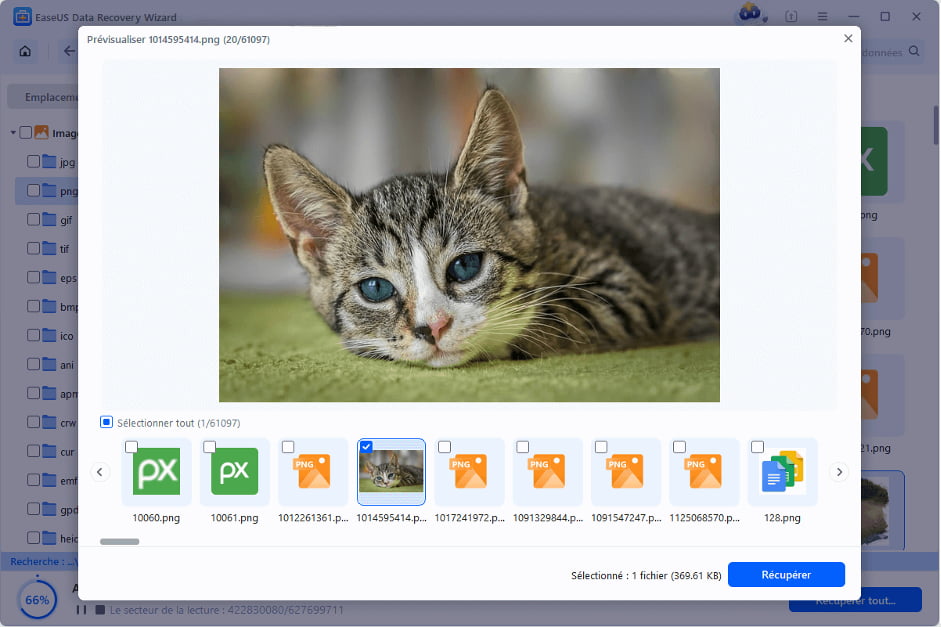Check the jpg folder checkbox

[x=34, y=161]
